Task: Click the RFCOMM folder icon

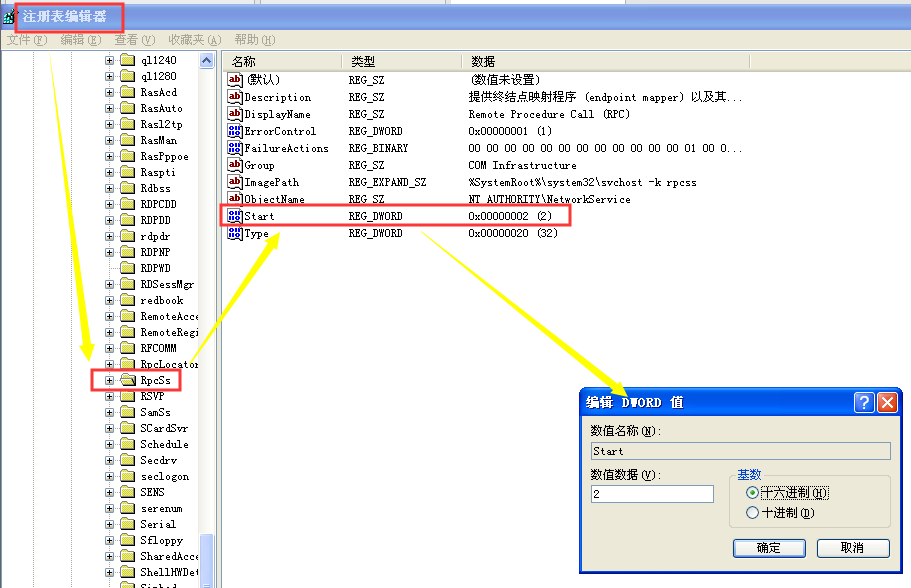Action: 128,348
